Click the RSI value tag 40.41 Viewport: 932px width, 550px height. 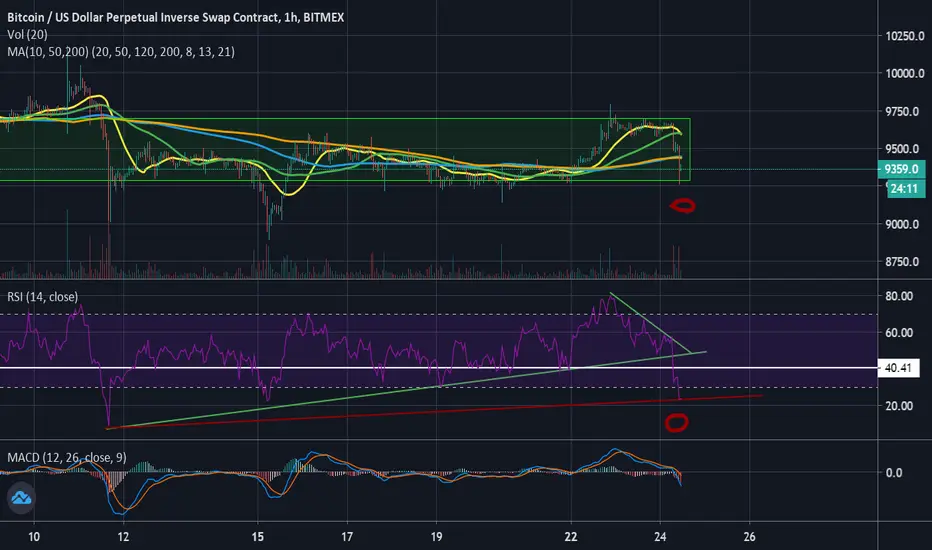pyautogui.click(x=898, y=368)
